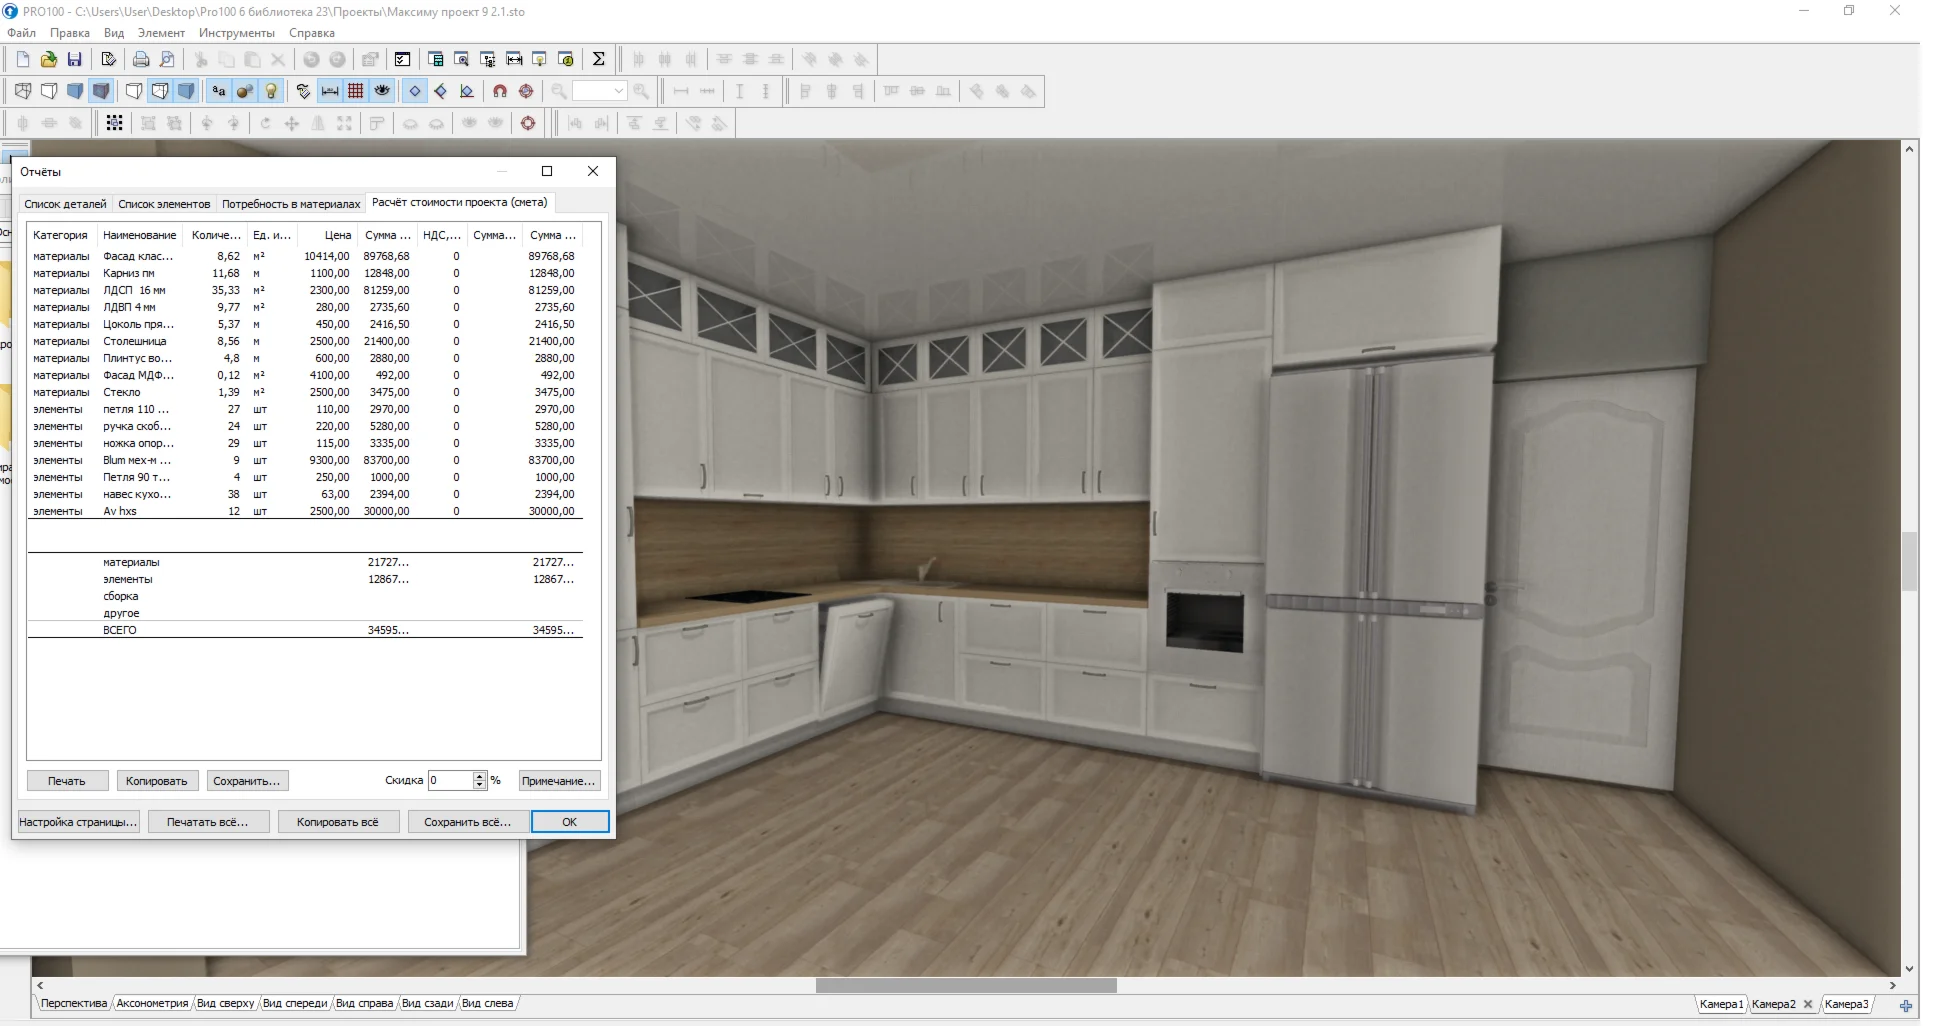
Task: Open project file with folder icon
Action: (48, 60)
